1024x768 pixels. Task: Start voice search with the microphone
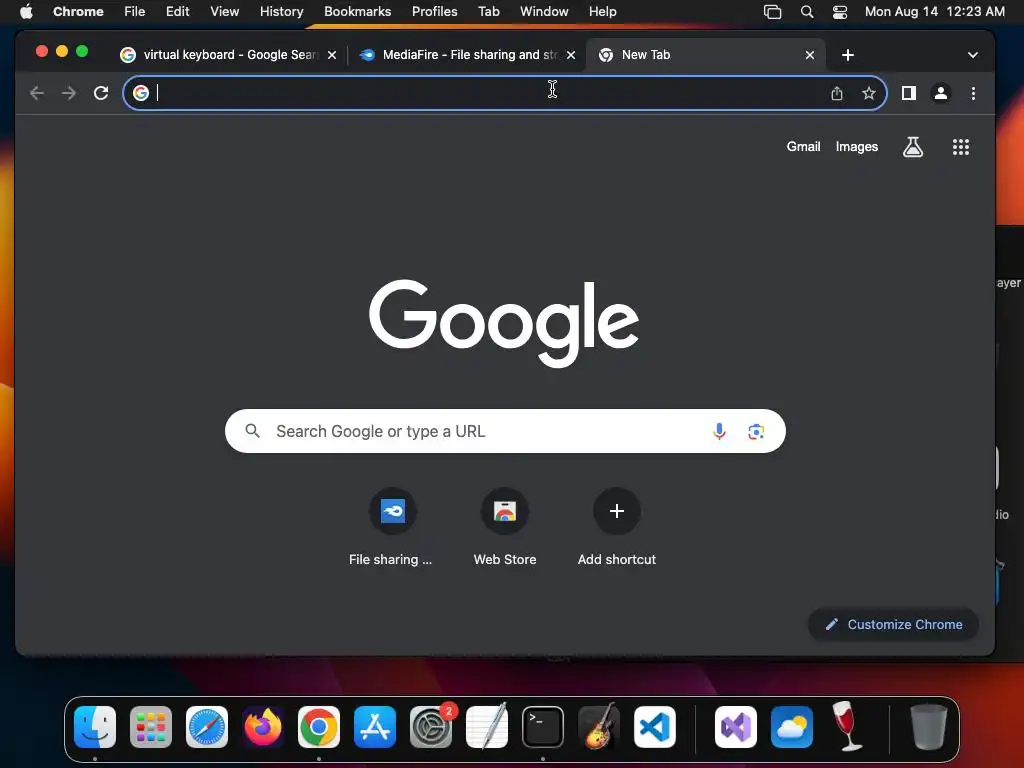tap(719, 431)
